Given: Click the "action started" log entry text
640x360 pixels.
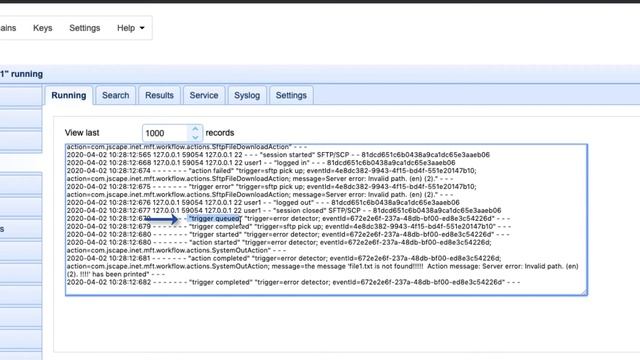Looking at the screenshot, I should click(x=214, y=242).
